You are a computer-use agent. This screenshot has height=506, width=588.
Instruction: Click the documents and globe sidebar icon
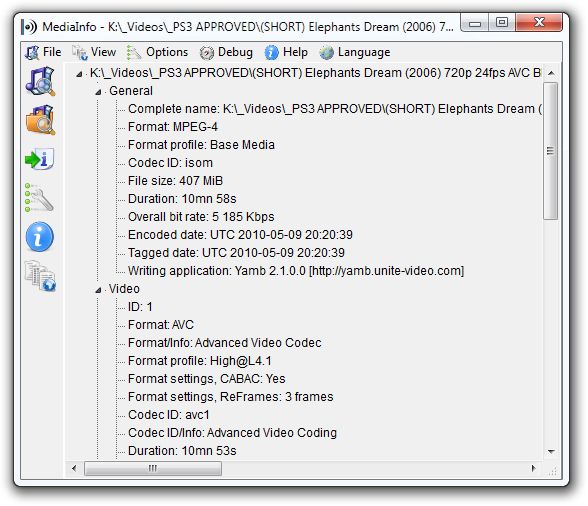[40, 276]
